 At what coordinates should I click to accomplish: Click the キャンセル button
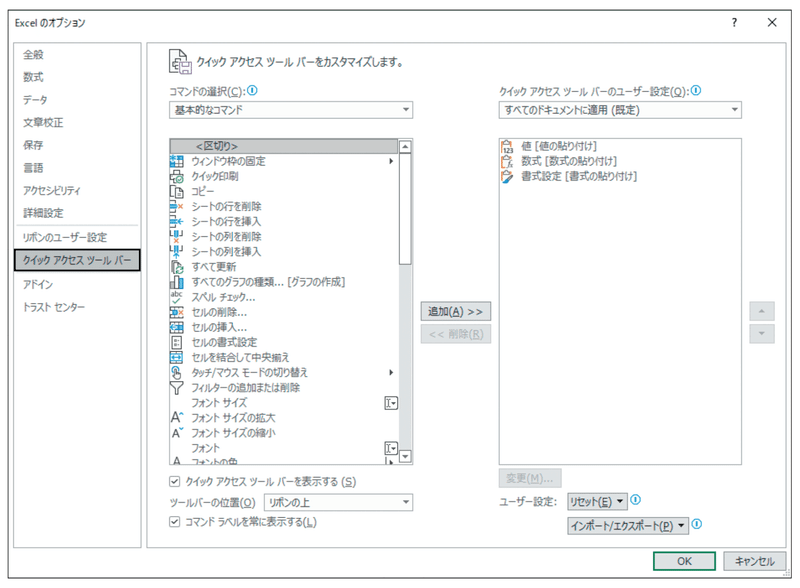pyautogui.click(x=755, y=561)
